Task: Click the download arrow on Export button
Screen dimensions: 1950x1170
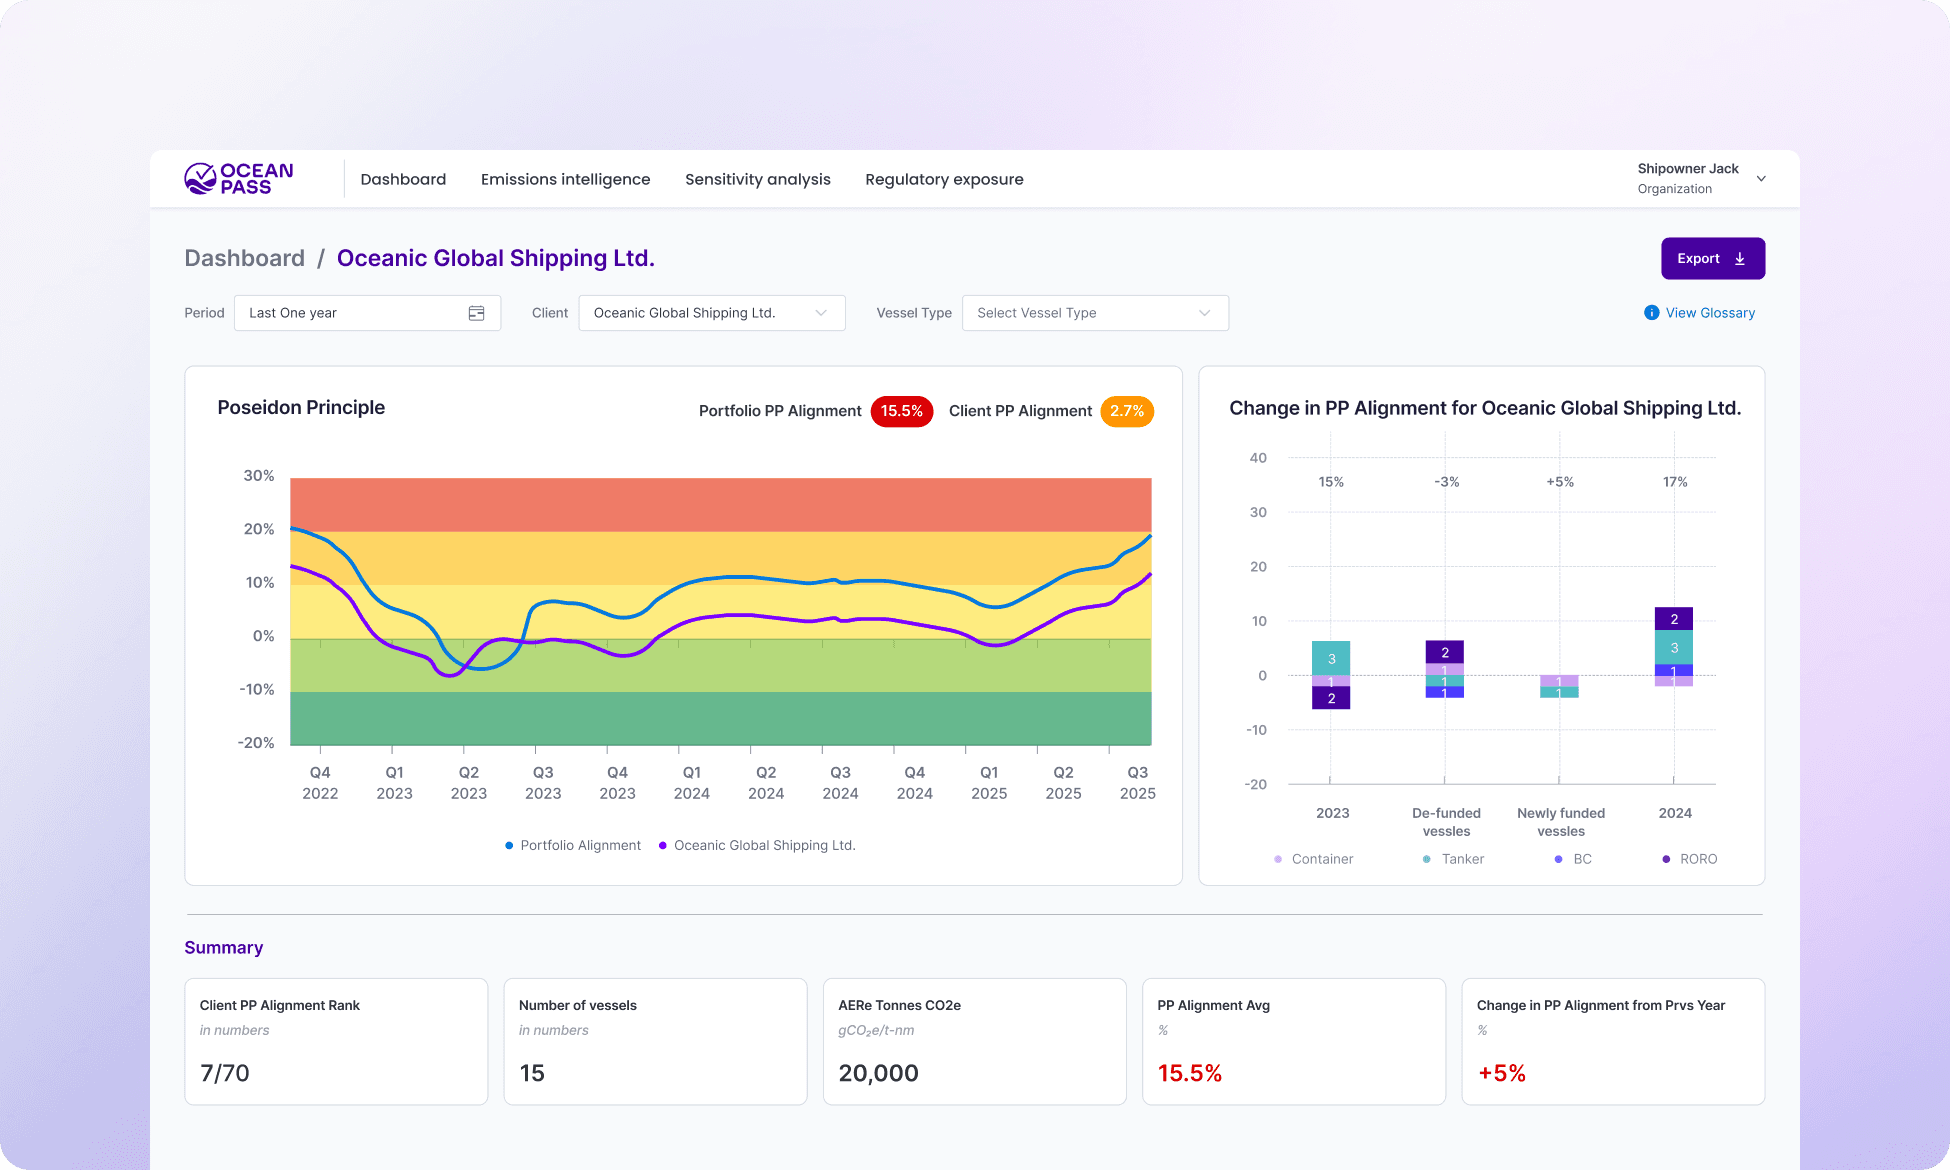Action: tap(1740, 259)
